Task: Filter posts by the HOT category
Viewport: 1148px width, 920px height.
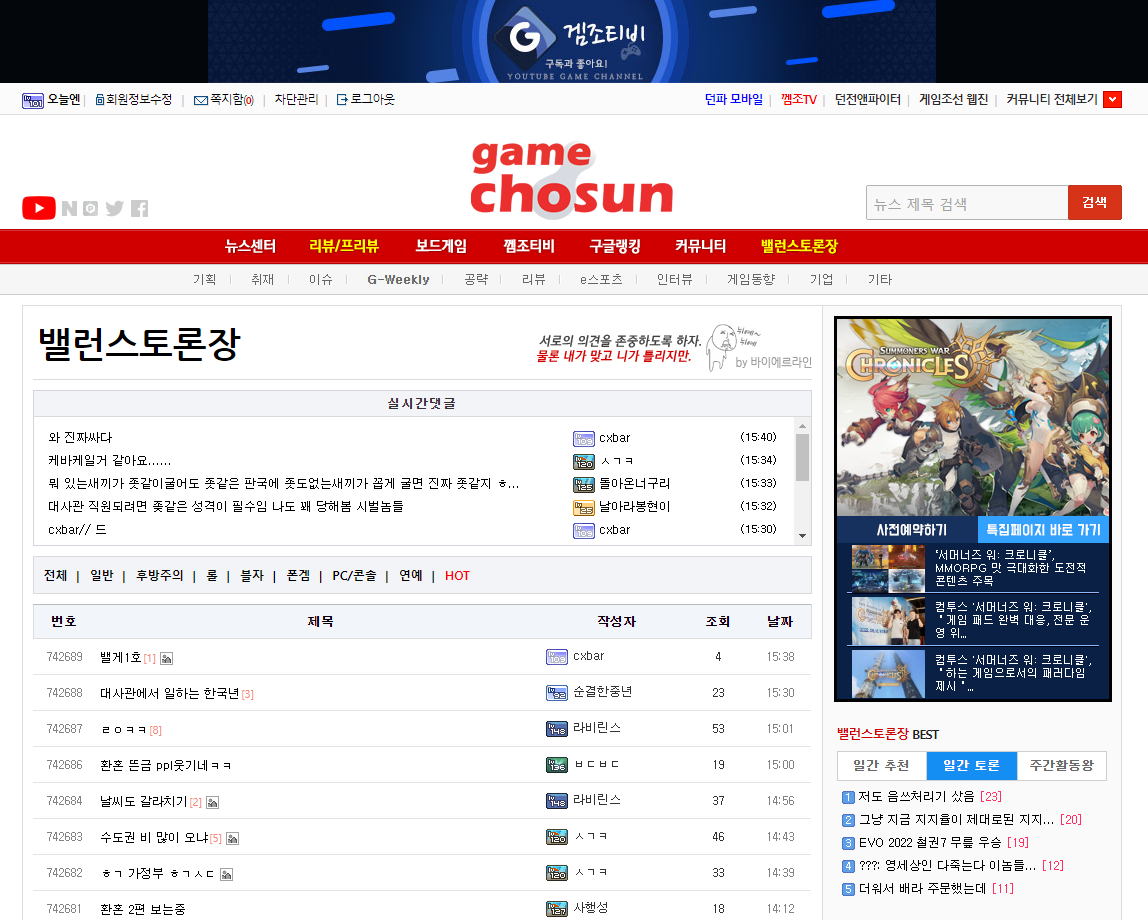Action: pos(457,576)
